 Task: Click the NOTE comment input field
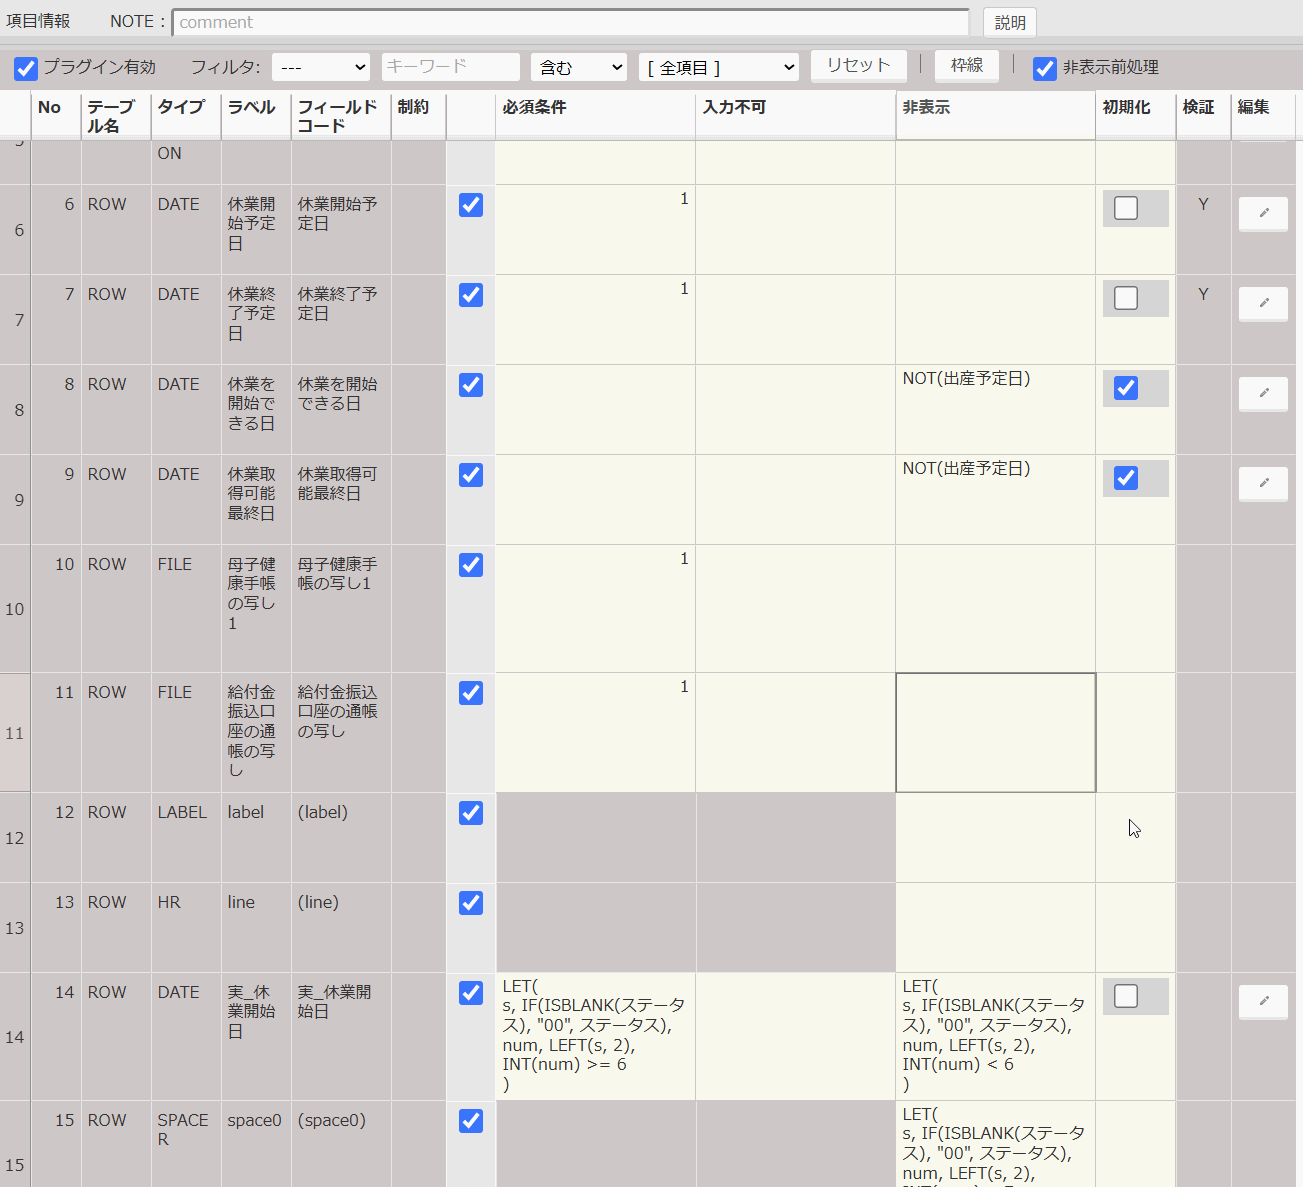point(570,21)
